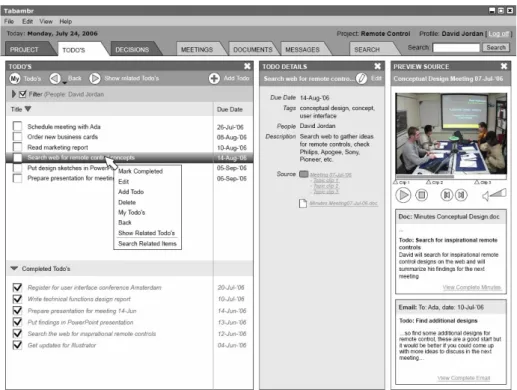This screenshot has width=517, height=390.
Task: Close the TODO DETAILS panel
Action: pyautogui.click(x=377, y=66)
